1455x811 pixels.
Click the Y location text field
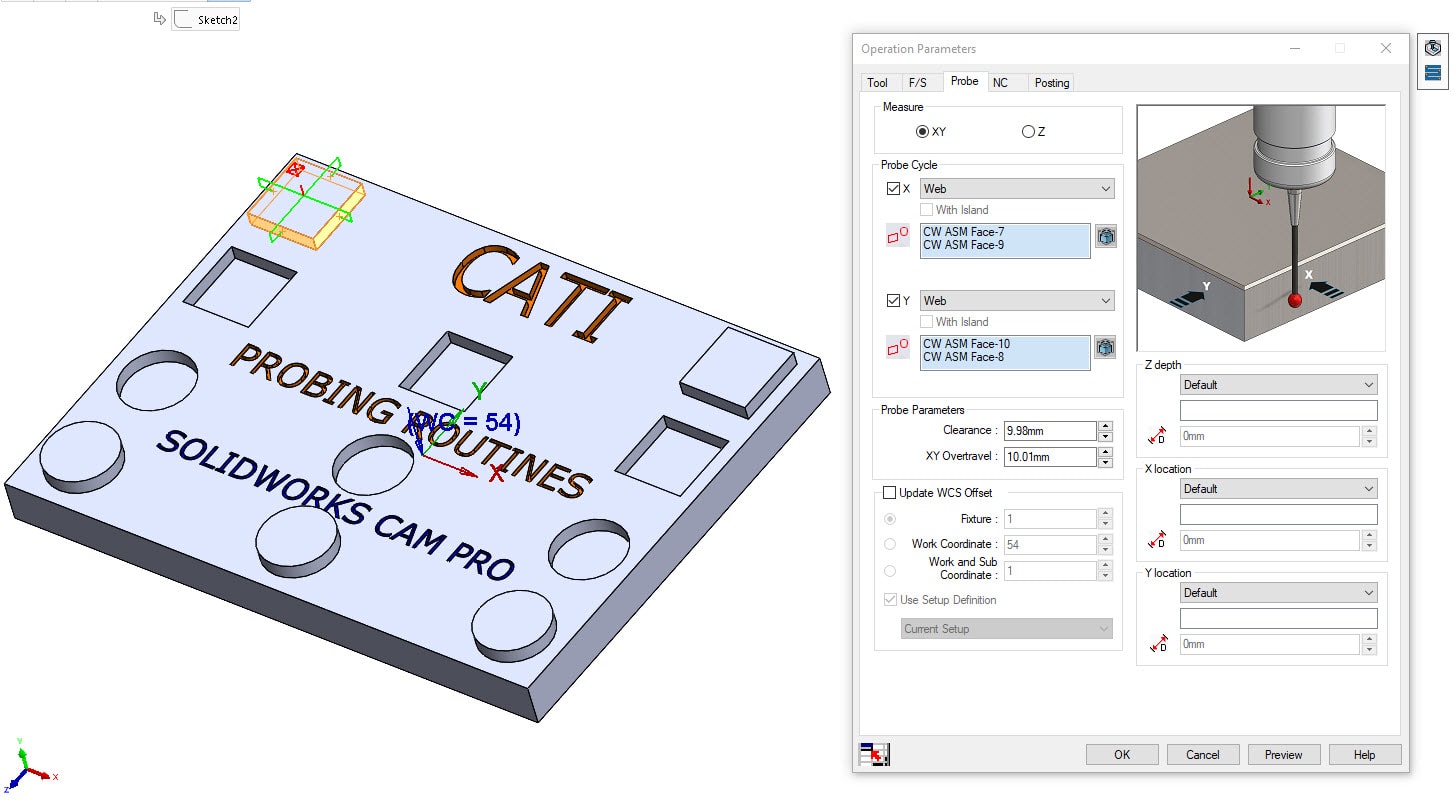pos(1279,619)
